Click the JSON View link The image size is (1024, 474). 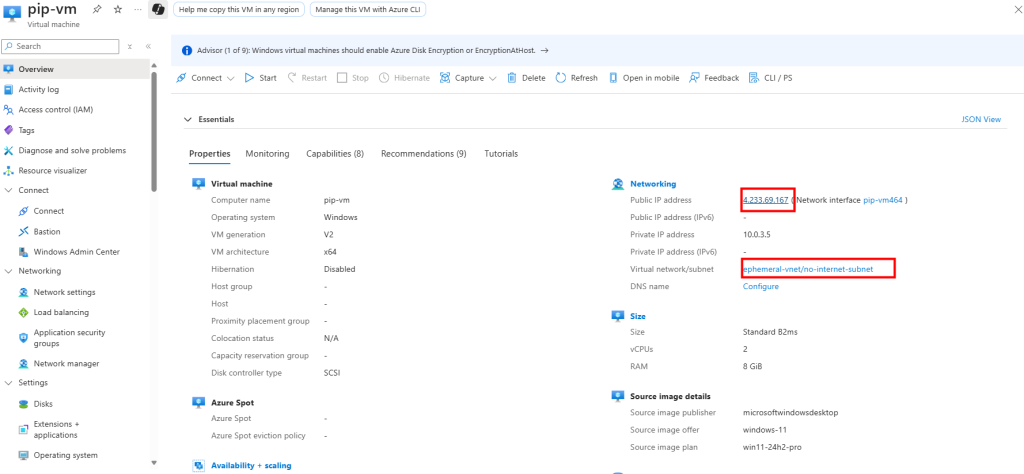[x=981, y=119]
